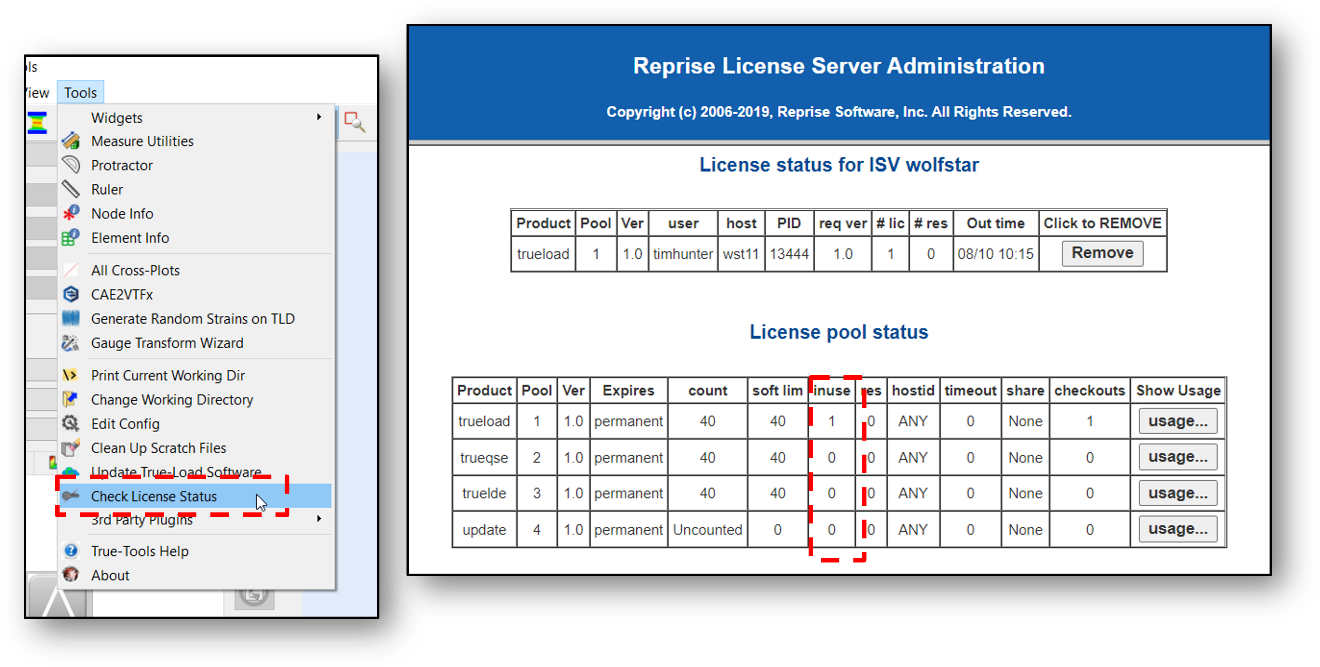Click the Check License Status key icon

(x=71, y=496)
